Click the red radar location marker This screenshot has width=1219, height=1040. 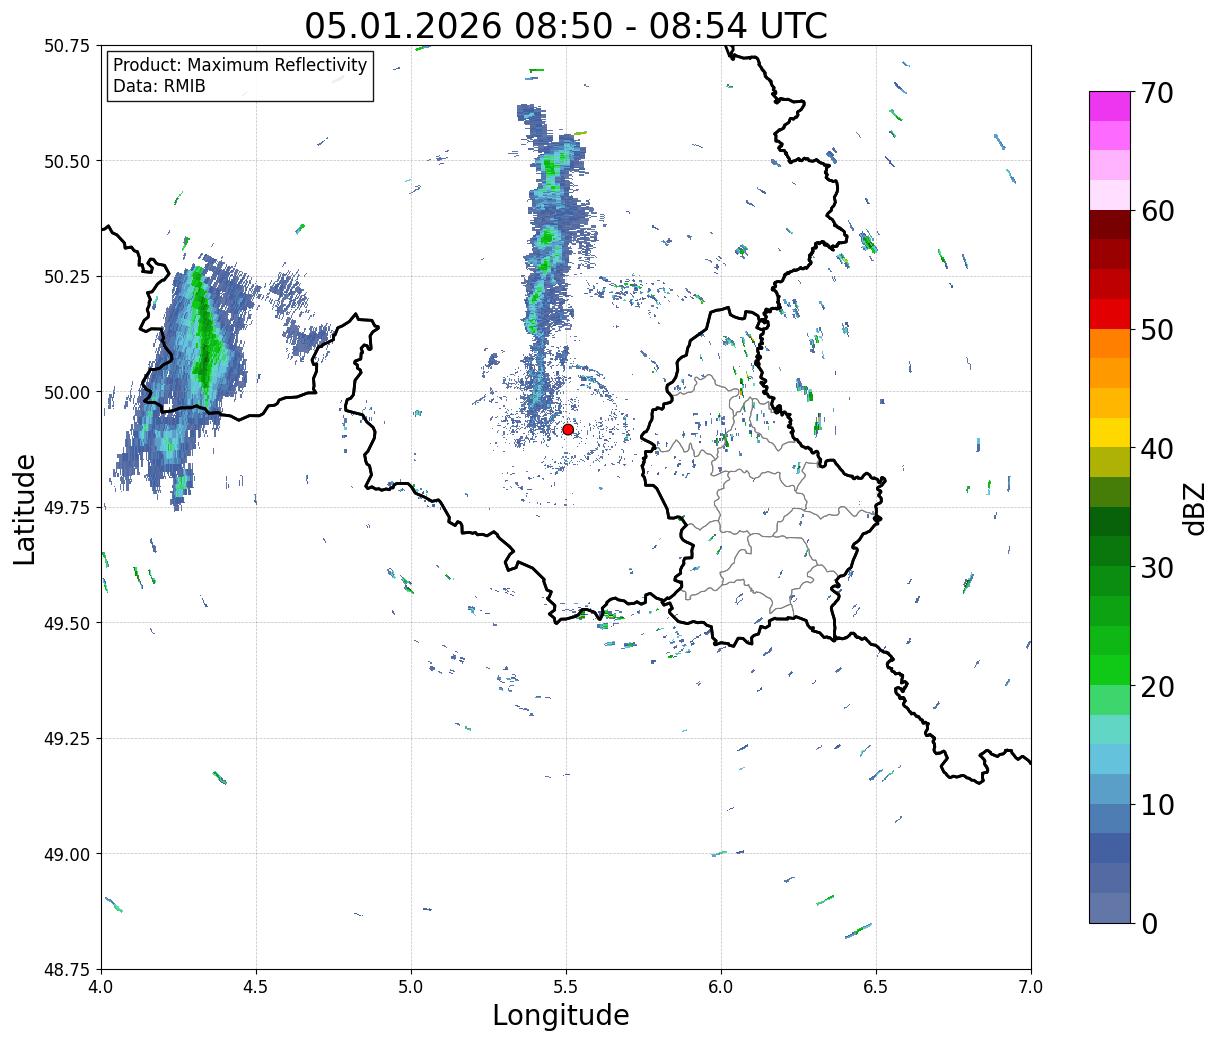568,429
